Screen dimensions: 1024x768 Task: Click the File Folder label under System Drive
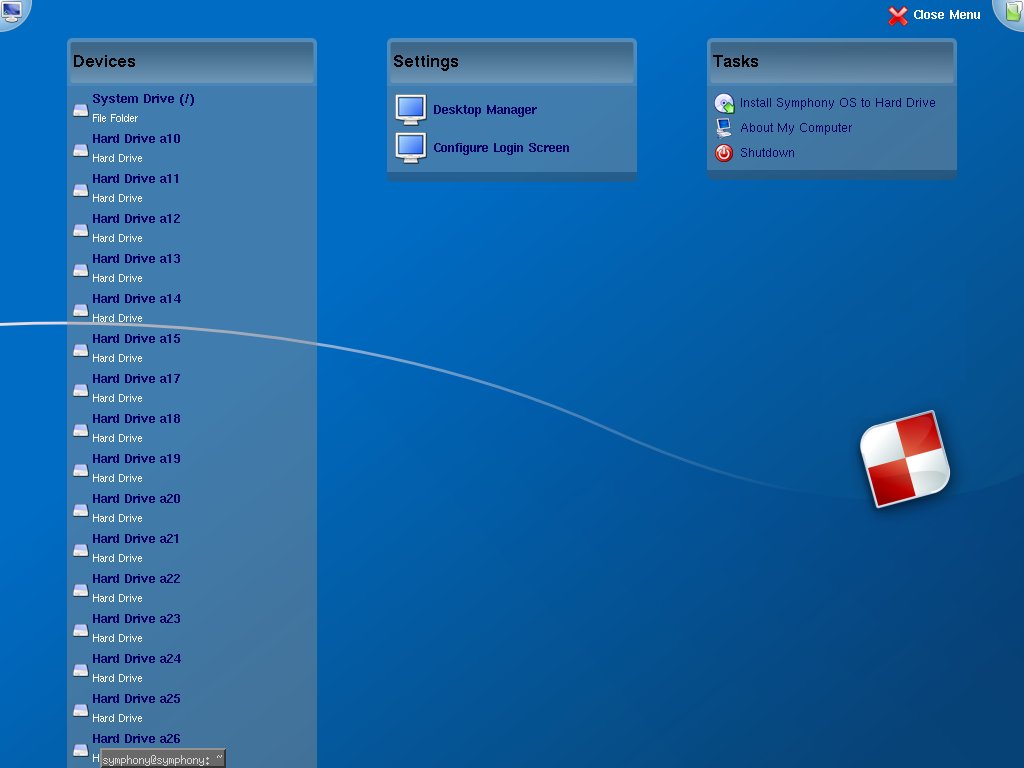click(x=115, y=118)
